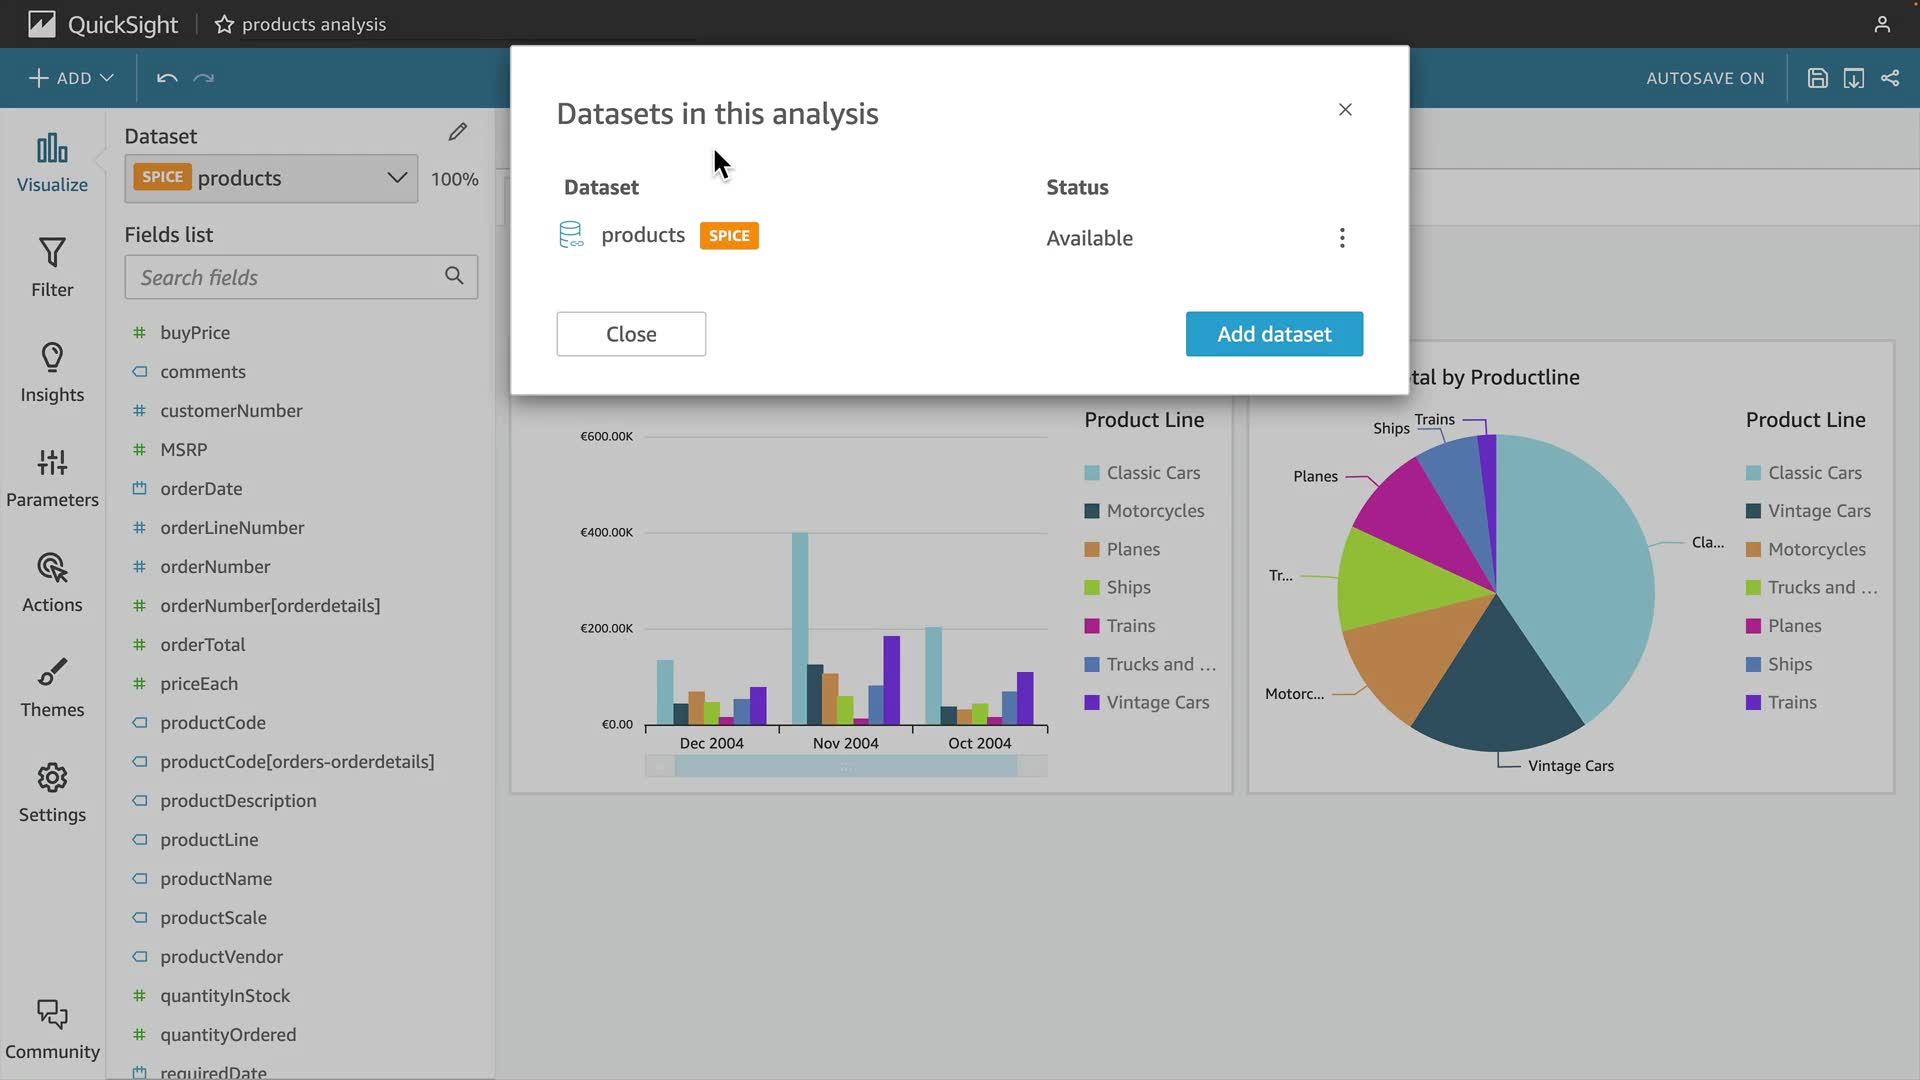
Task: Open the Community chat icon
Action: [x=52, y=1028]
